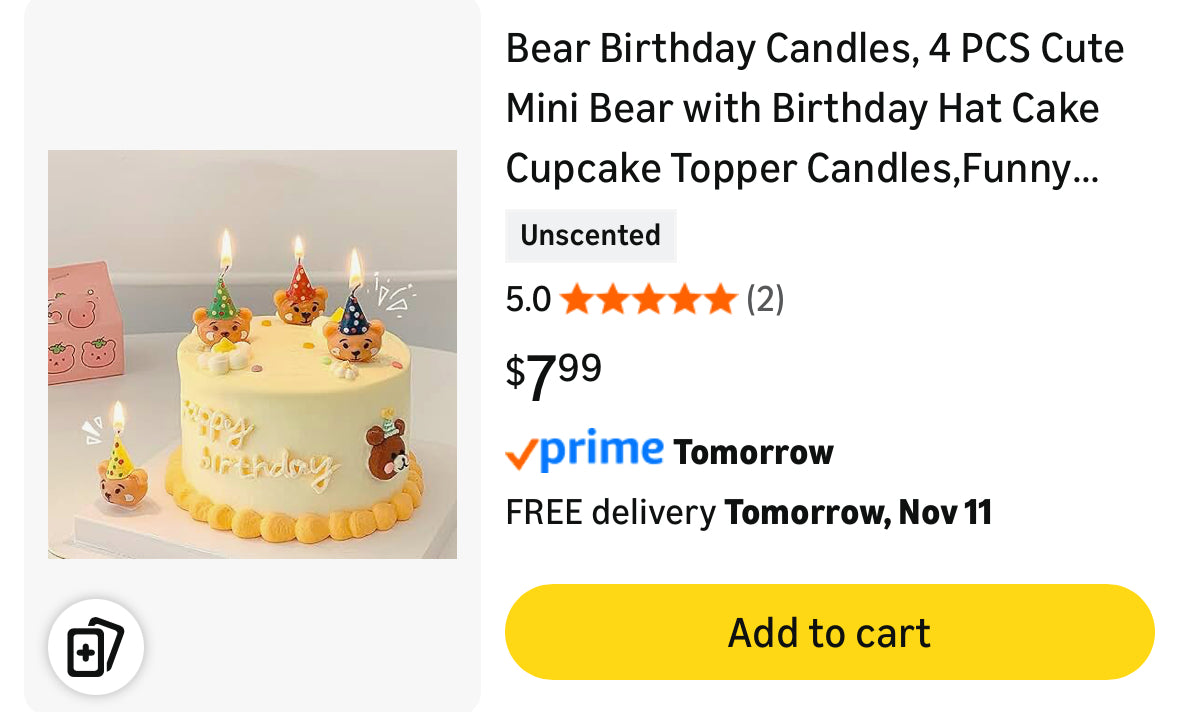1179x712 pixels.
Task: Click the $7.99 price
Action: (553, 375)
